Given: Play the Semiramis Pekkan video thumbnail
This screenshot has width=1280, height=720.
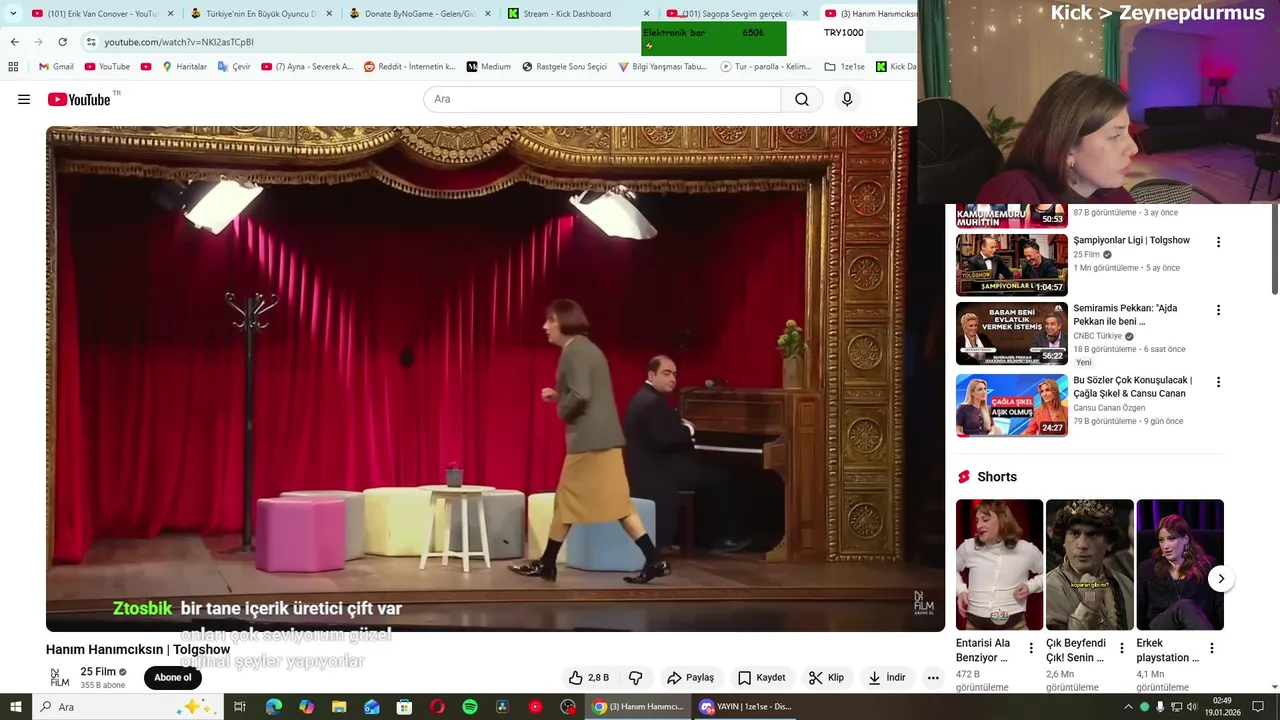Looking at the screenshot, I should tap(1012, 333).
